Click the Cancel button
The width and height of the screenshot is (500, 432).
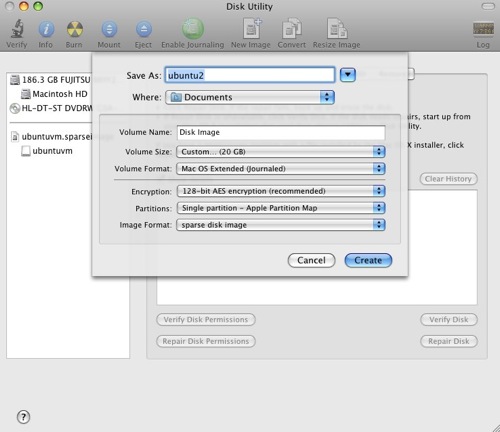click(x=311, y=260)
